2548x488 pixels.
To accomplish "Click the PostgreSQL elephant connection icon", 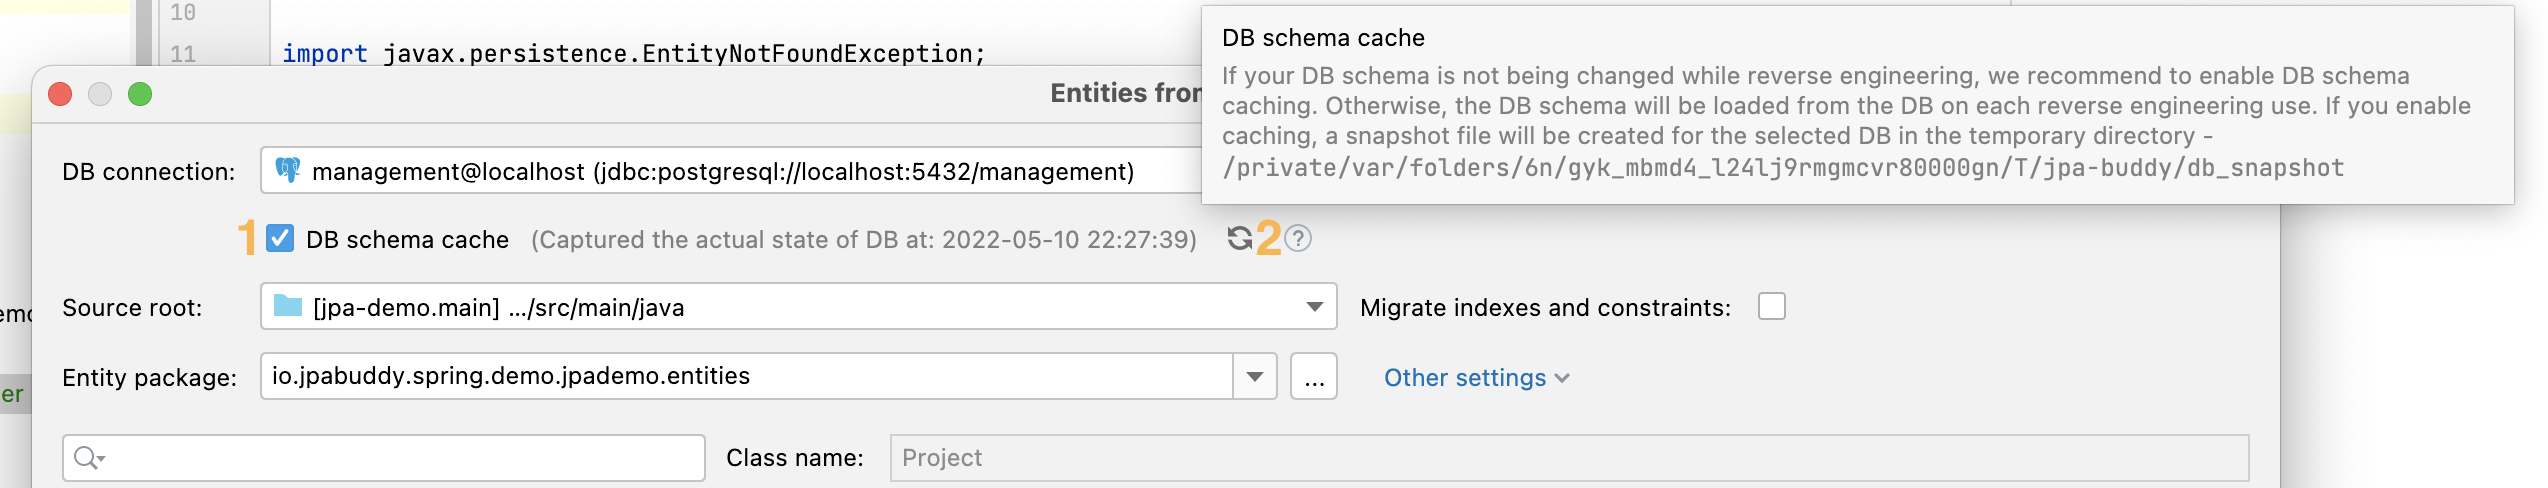I will 288,171.
